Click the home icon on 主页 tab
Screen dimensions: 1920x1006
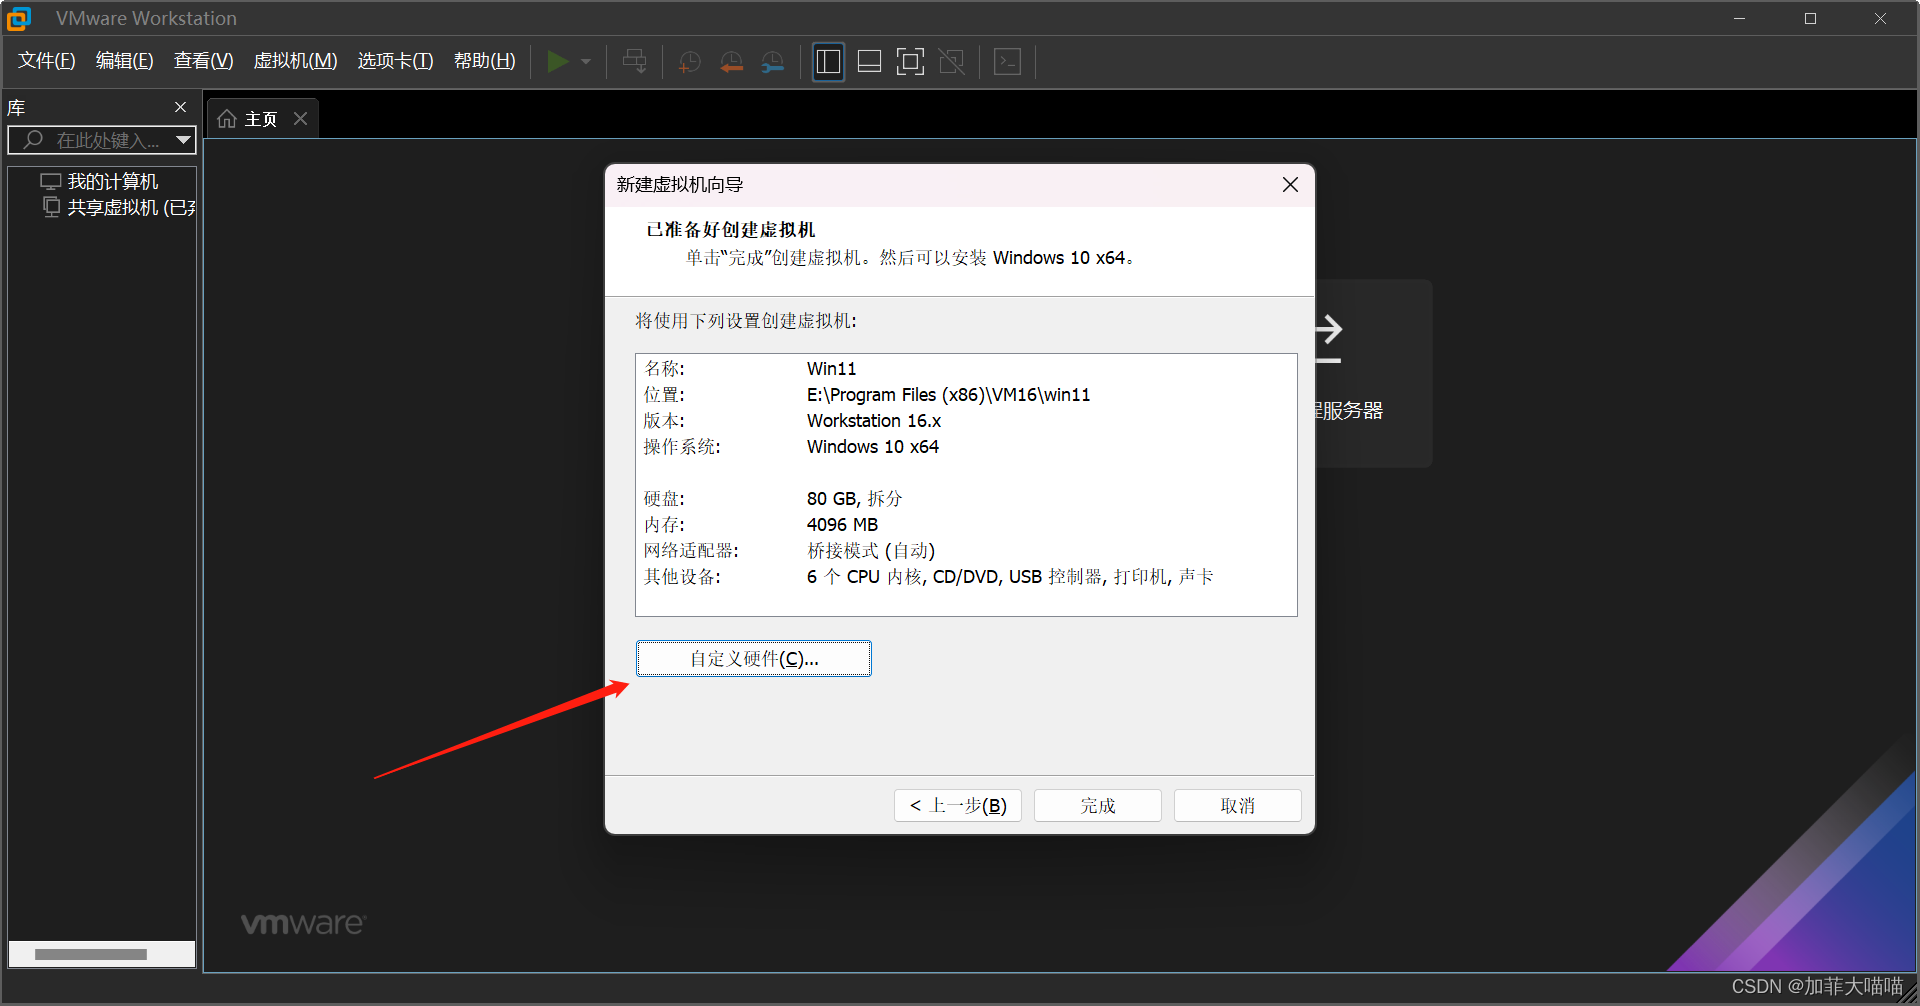227,119
